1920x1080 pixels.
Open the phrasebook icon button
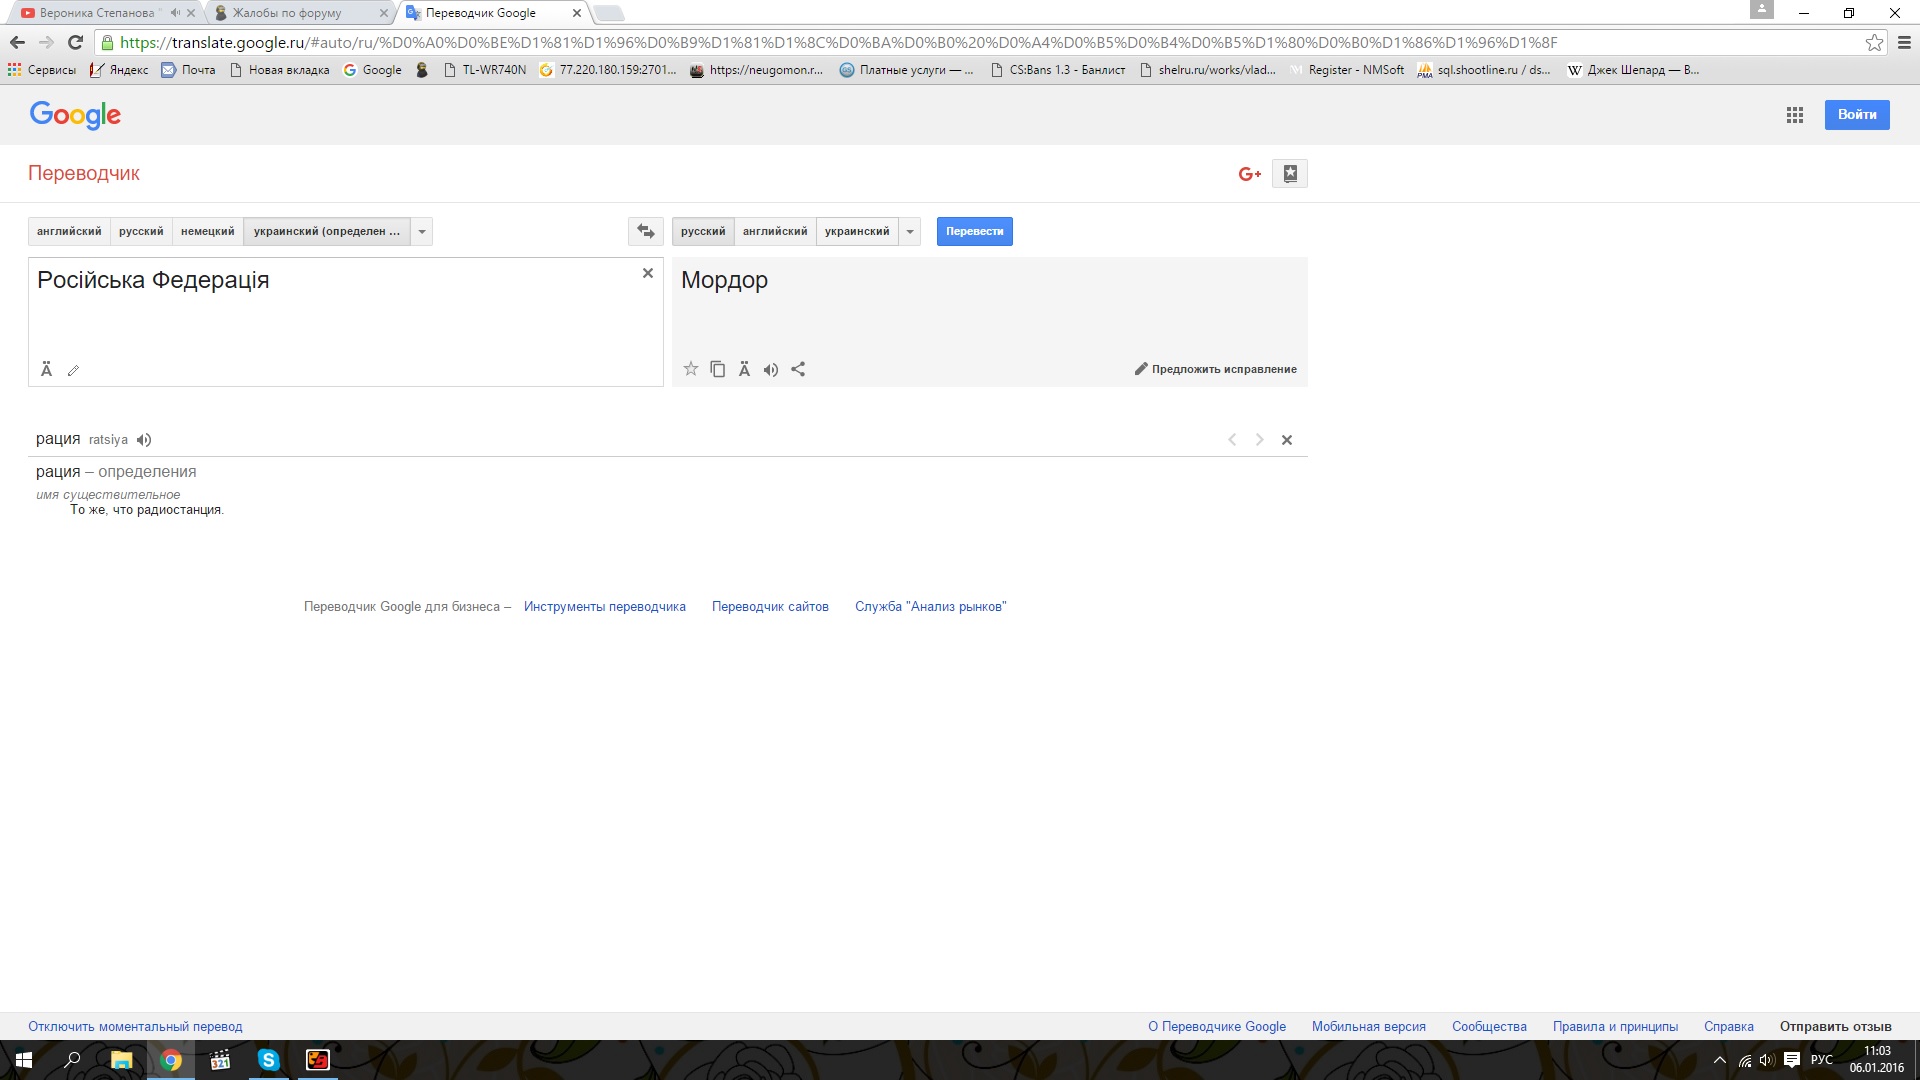(1290, 174)
